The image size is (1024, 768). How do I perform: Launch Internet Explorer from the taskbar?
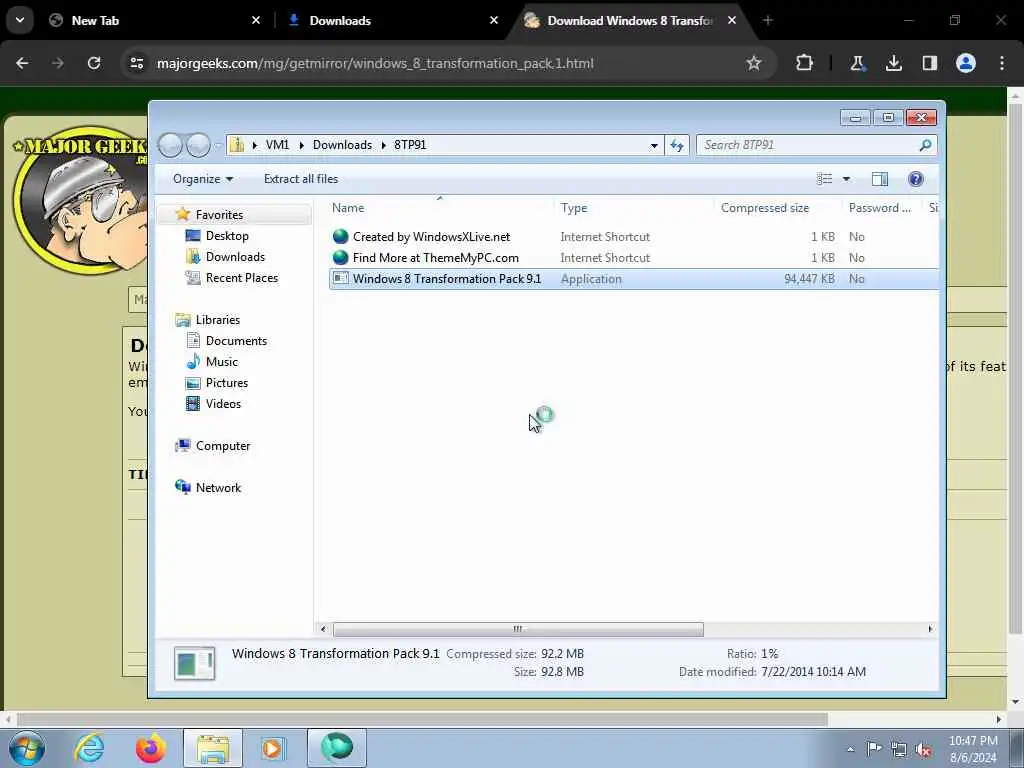[x=89, y=748]
